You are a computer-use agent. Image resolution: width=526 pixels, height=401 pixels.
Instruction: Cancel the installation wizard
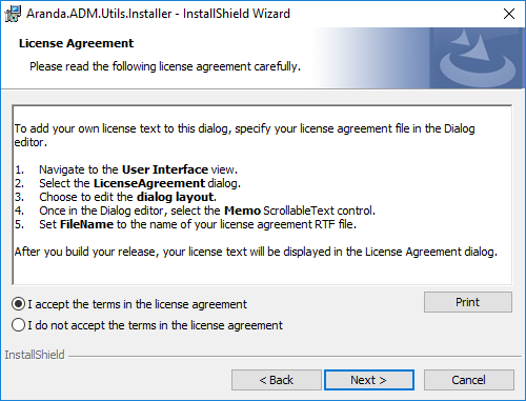coord(469,380)
